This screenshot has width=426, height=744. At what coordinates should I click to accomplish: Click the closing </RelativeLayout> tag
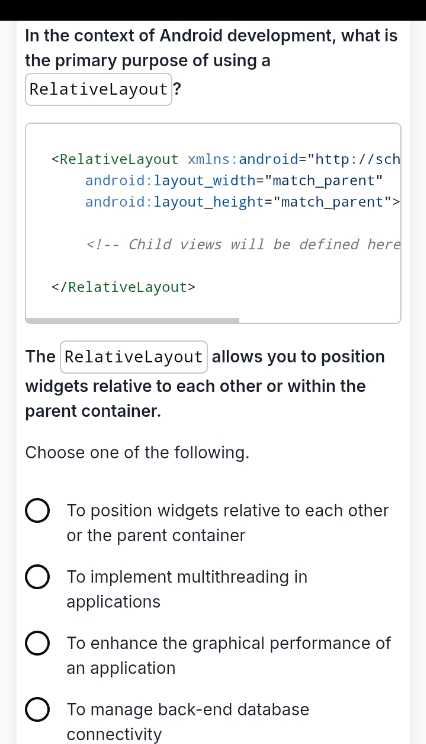coord(123,287)
